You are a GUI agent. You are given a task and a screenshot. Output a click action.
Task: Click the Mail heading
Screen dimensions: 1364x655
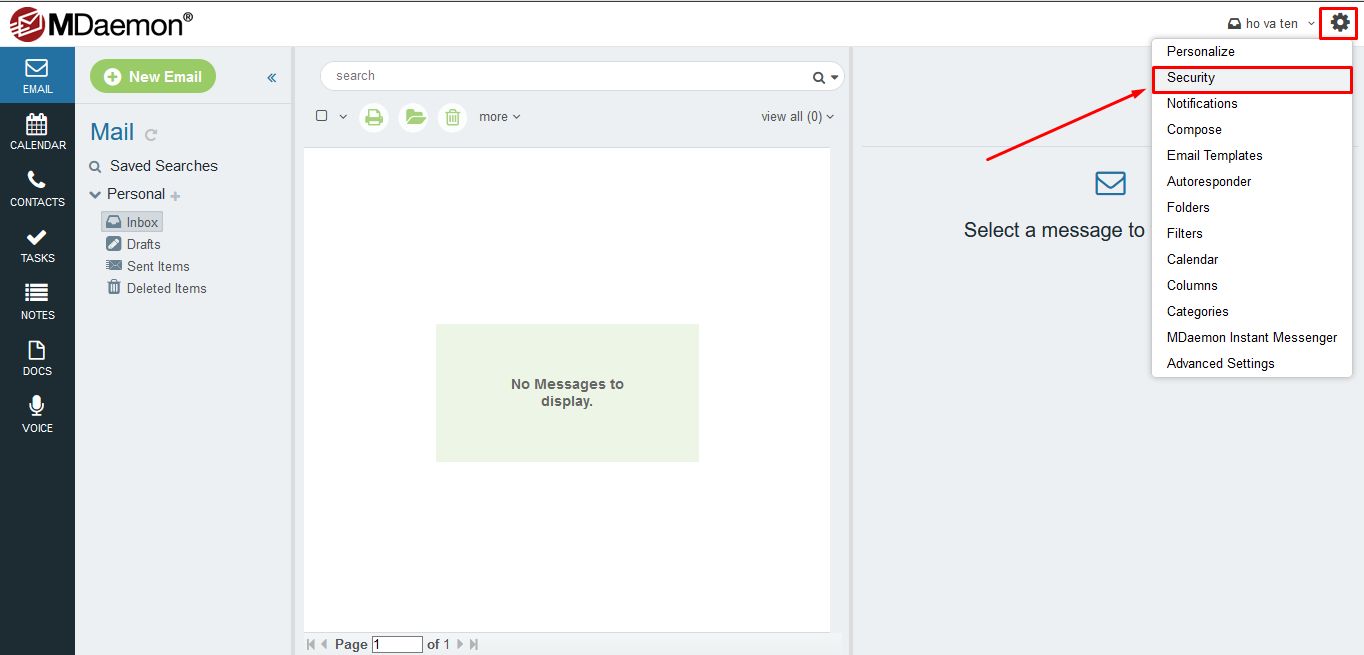112,132
